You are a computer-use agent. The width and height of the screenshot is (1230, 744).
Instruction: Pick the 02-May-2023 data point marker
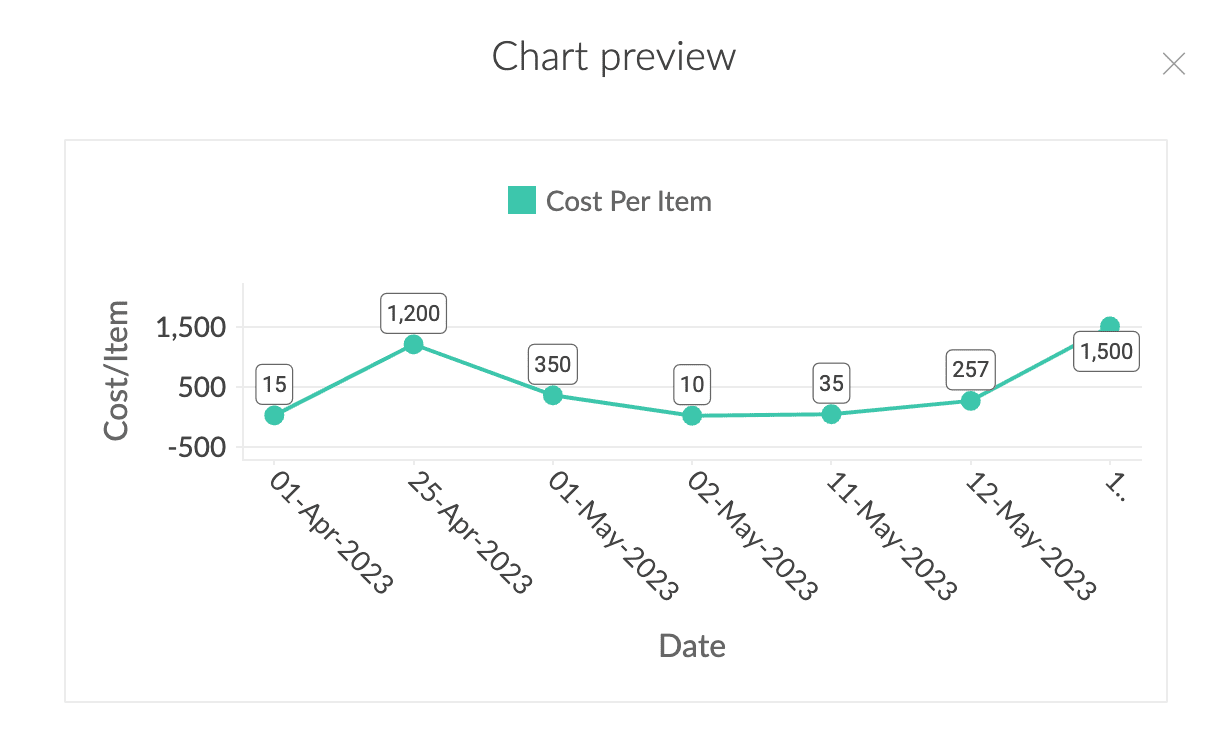click(692, 415)
